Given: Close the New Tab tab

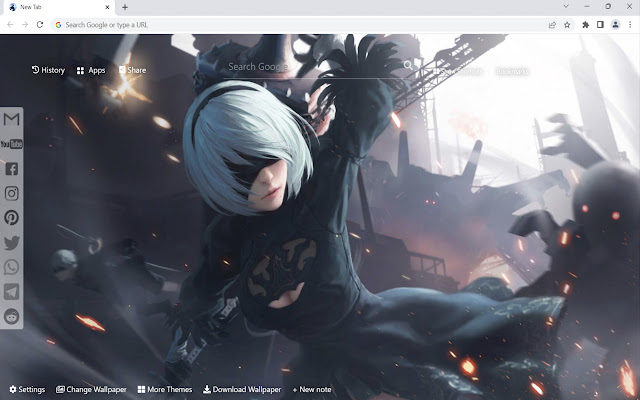Looking at the screenshot, I should pos(107,7).
